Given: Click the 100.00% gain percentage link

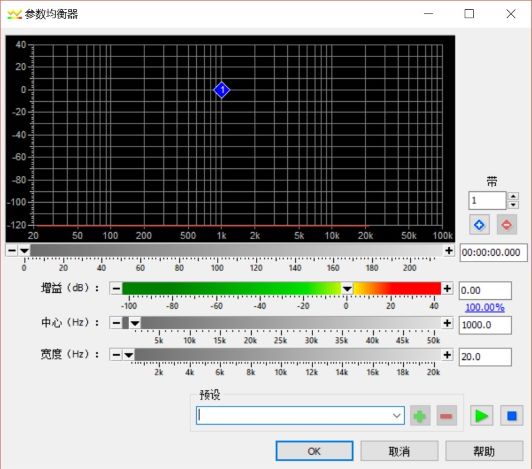Looking at the screenshot, I should coord(484,307).
